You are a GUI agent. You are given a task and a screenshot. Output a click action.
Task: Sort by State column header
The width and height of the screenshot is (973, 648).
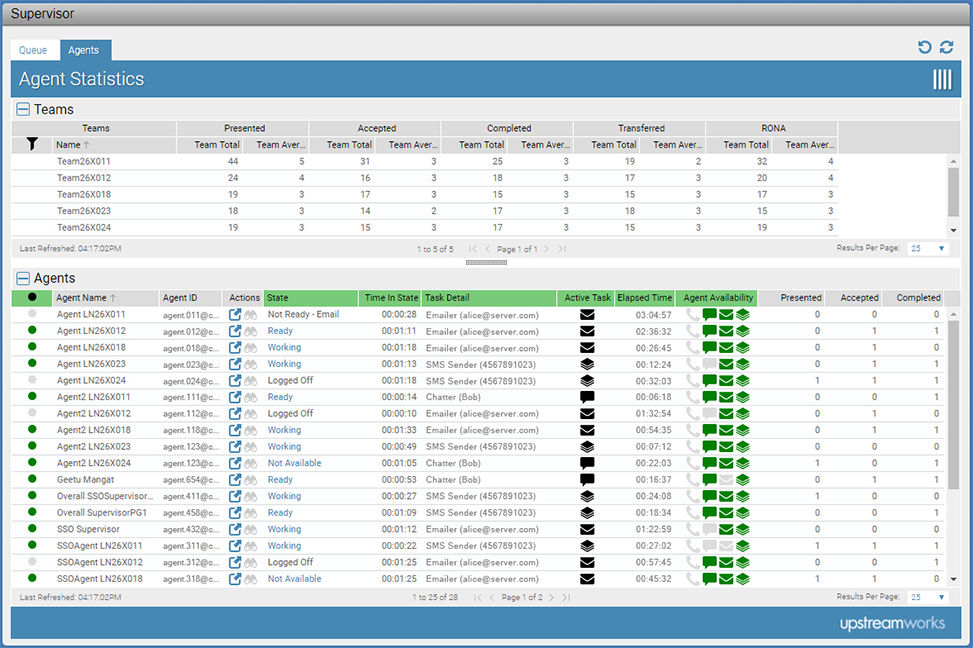(311, 298)
